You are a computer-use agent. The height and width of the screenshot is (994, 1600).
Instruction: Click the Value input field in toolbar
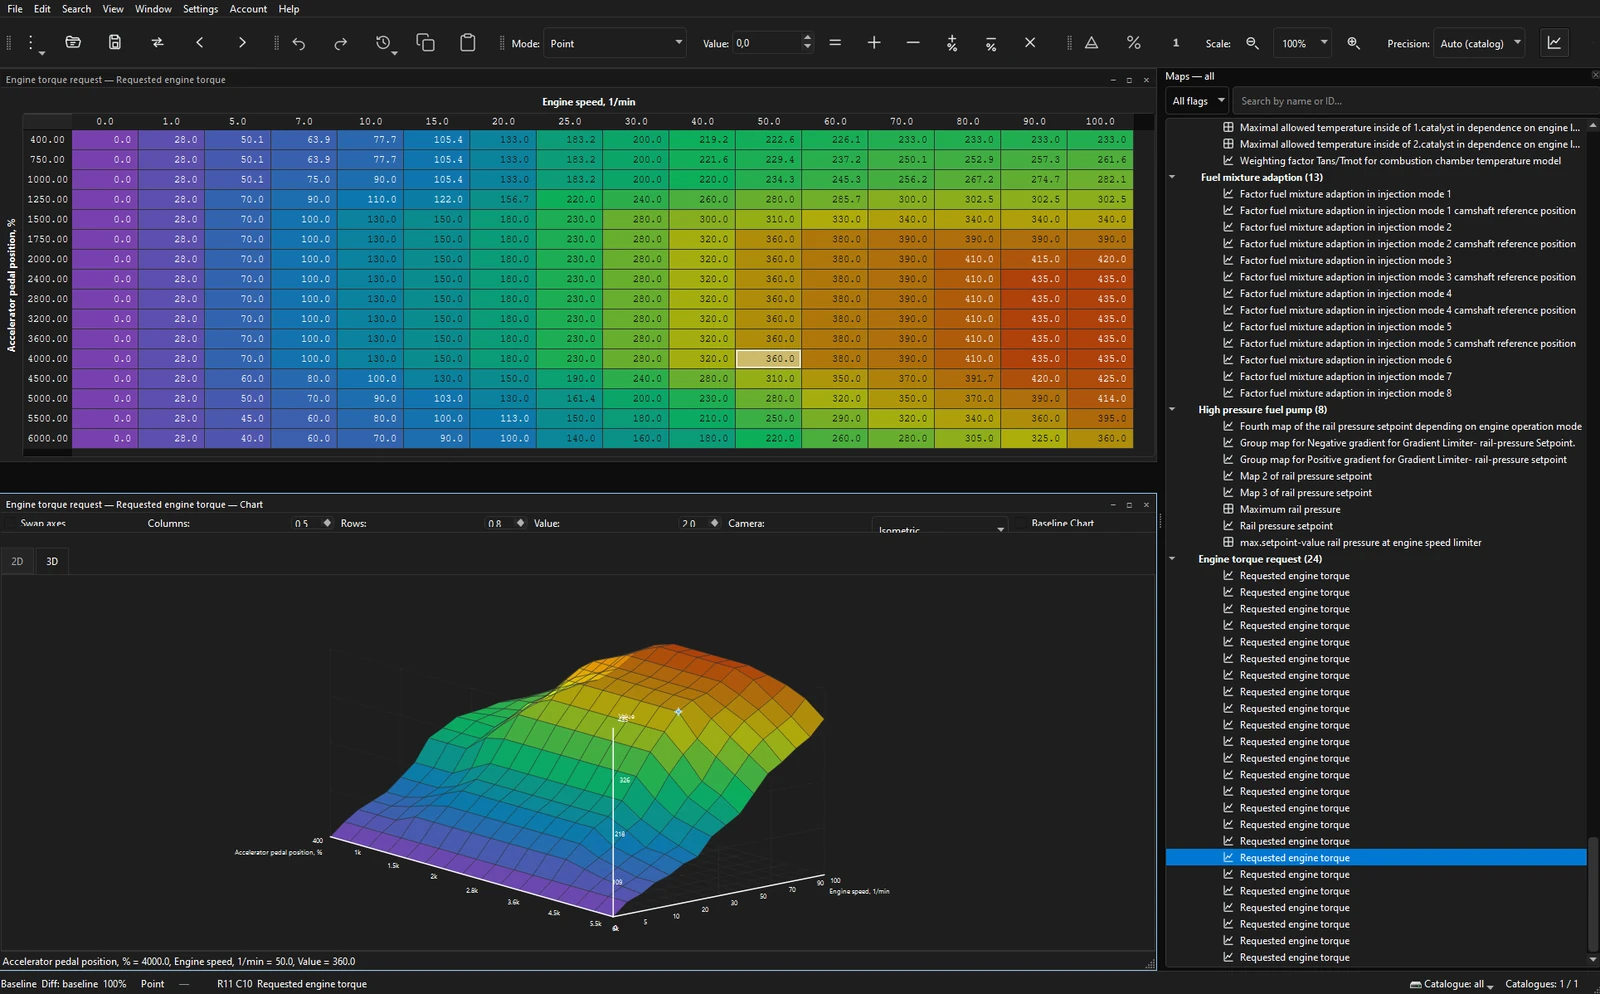click(x=766, y=43)
